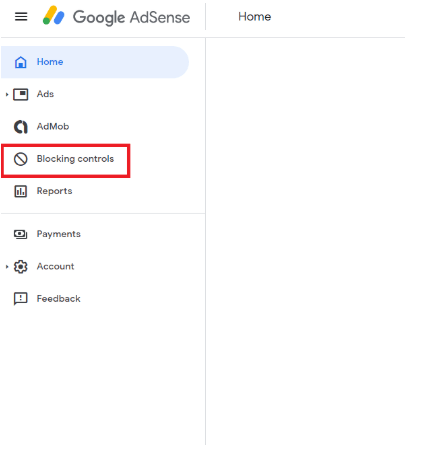Viewport: 444px width, 456px height.
Task: Open the Payments menu item
Action: [59, 234]
